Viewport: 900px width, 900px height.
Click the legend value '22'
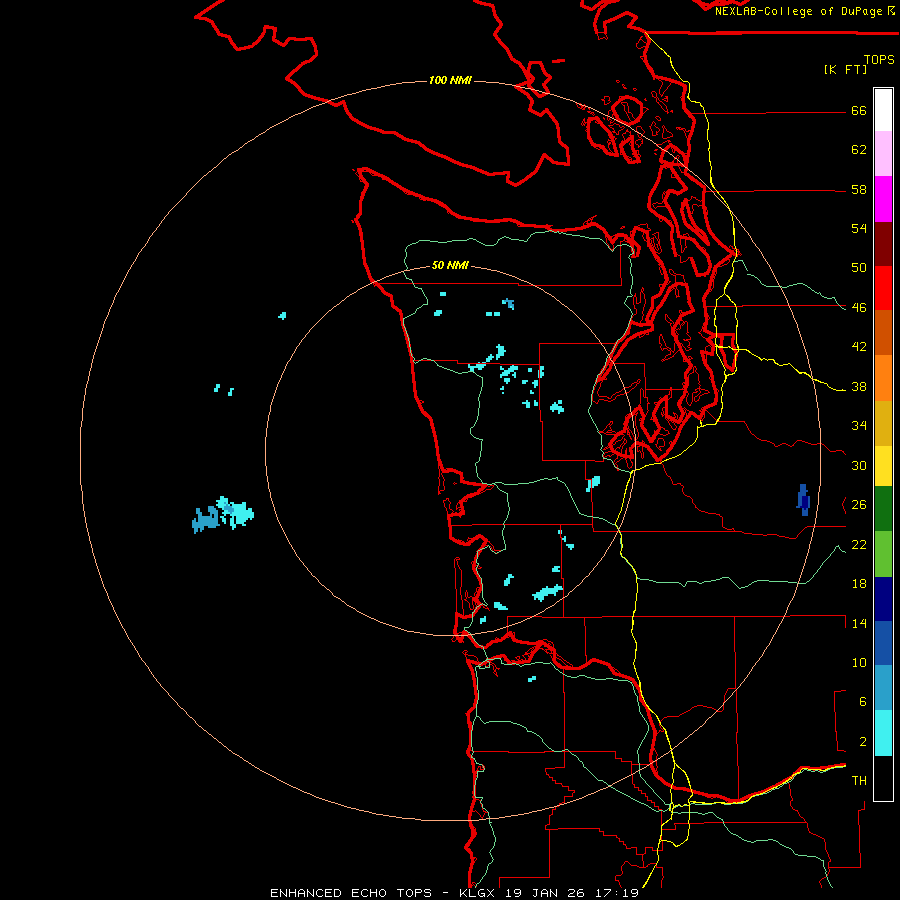pos(859,544)
